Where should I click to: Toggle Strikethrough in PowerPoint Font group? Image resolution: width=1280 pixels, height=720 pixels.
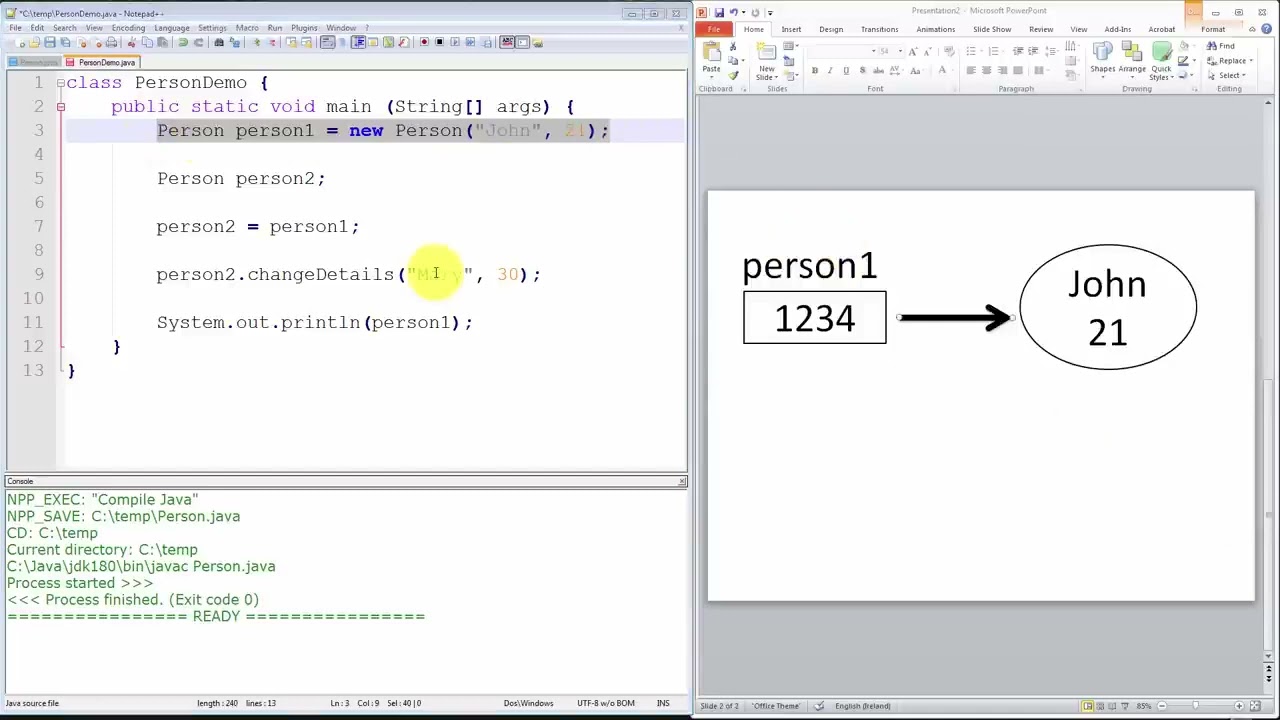(878, 70)
